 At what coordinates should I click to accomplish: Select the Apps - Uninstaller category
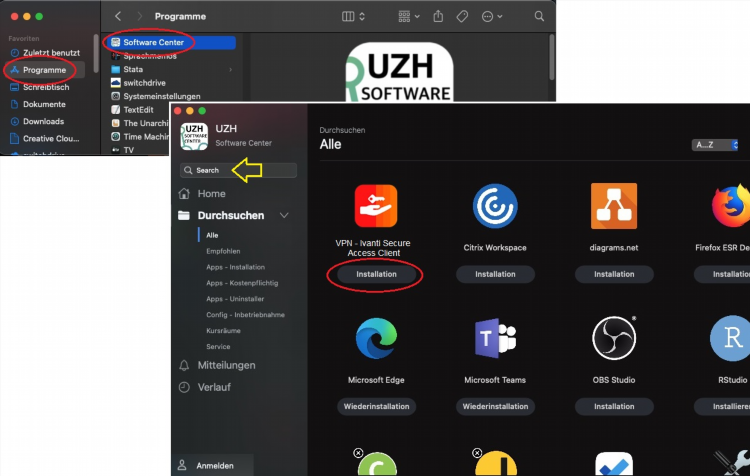235,299
